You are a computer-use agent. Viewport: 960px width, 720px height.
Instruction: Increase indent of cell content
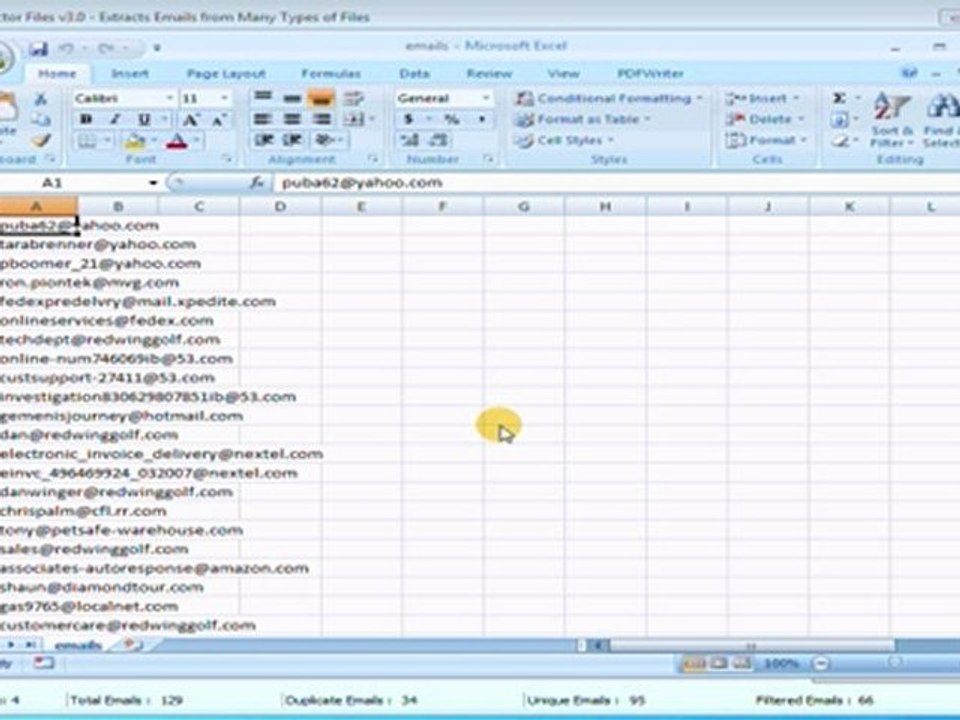pyautogui.click(x=293, y=140)
